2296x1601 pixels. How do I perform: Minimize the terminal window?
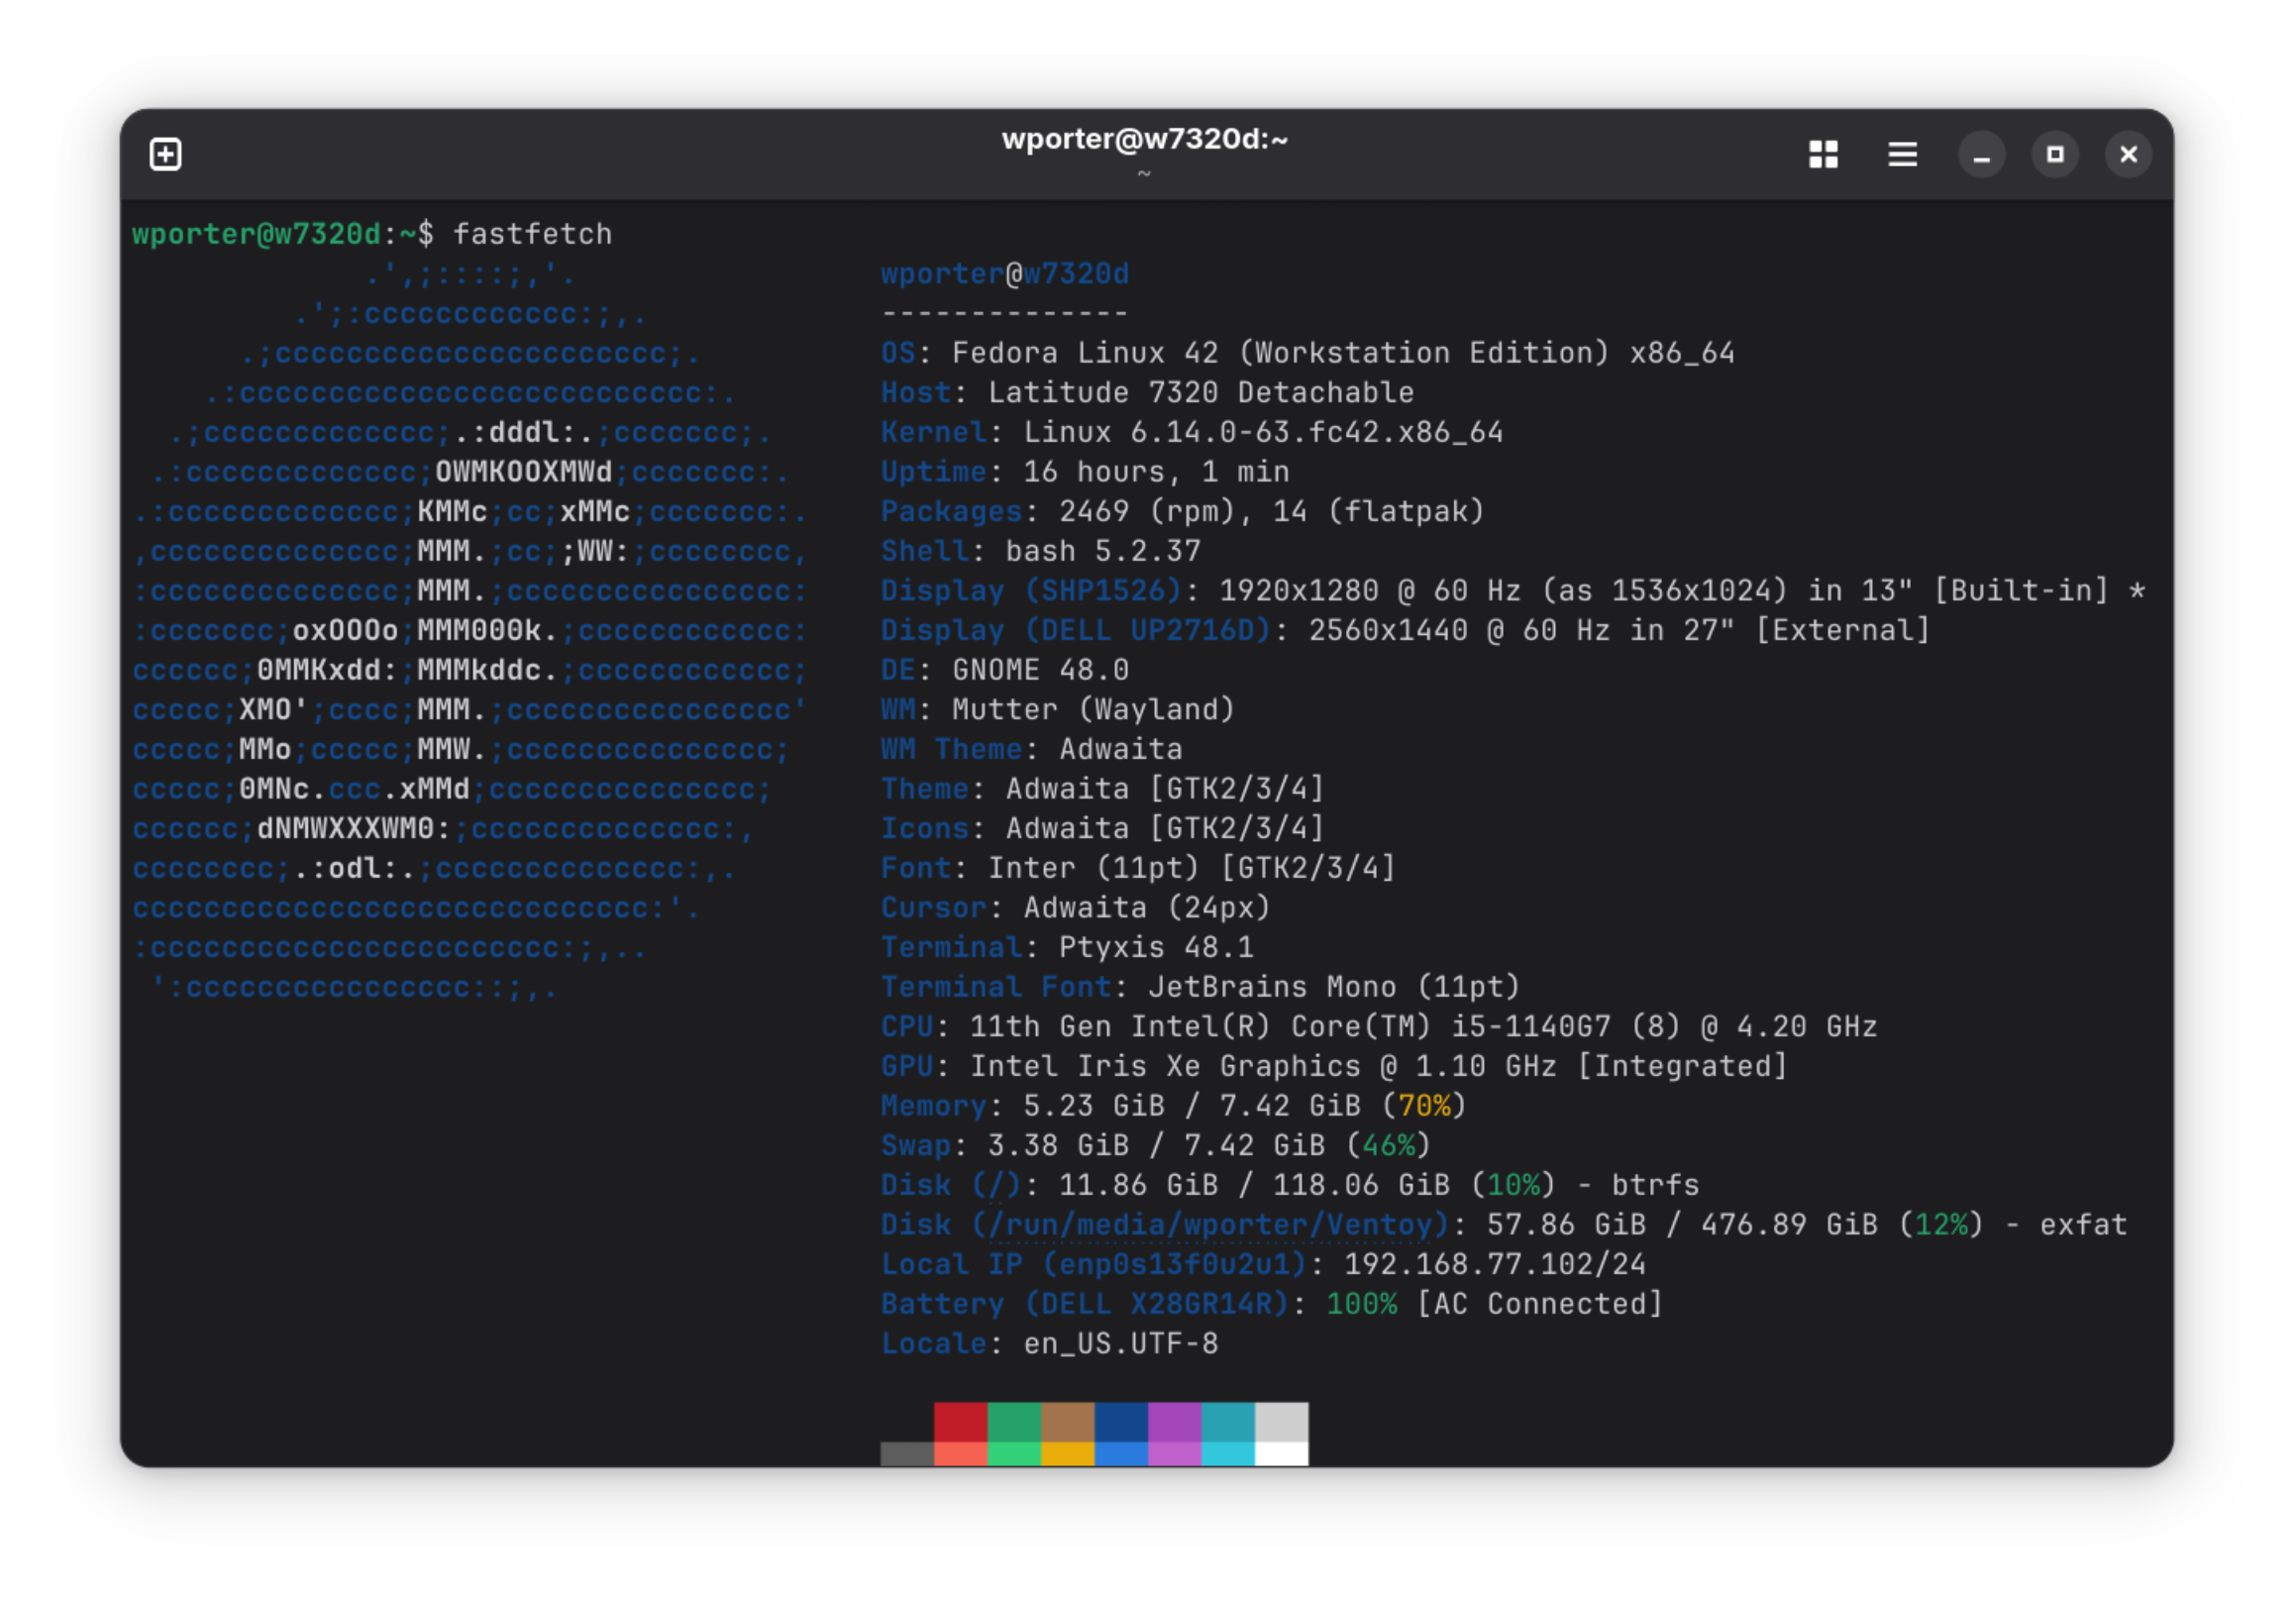pos(1981,155)
